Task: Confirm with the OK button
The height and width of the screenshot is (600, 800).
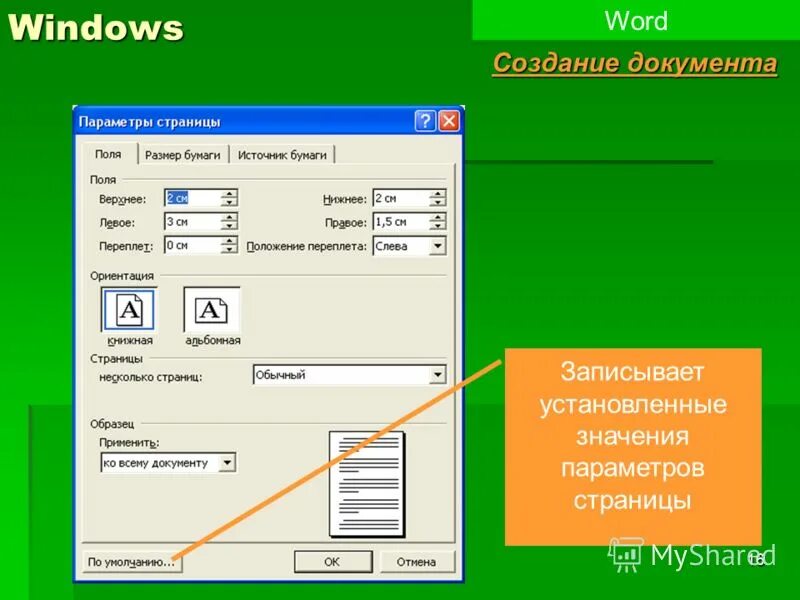Action: coord(333,562)
